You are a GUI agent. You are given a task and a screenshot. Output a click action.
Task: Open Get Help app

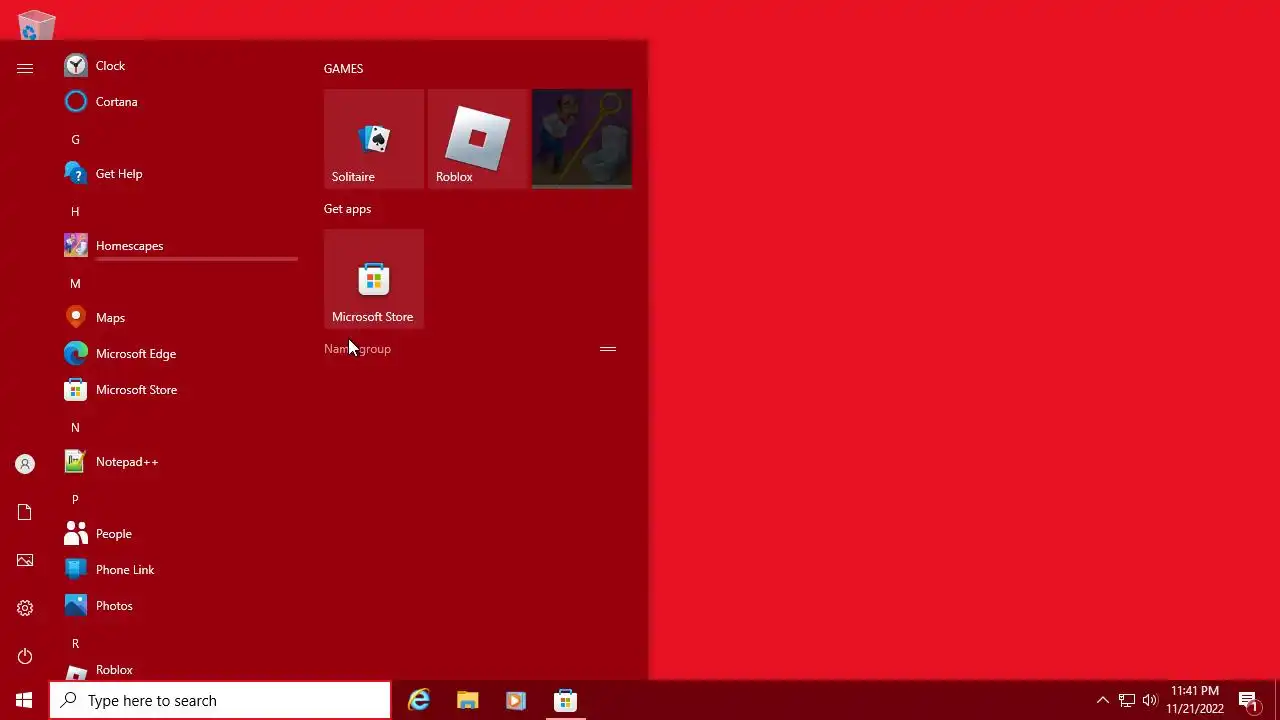point(180,174)
